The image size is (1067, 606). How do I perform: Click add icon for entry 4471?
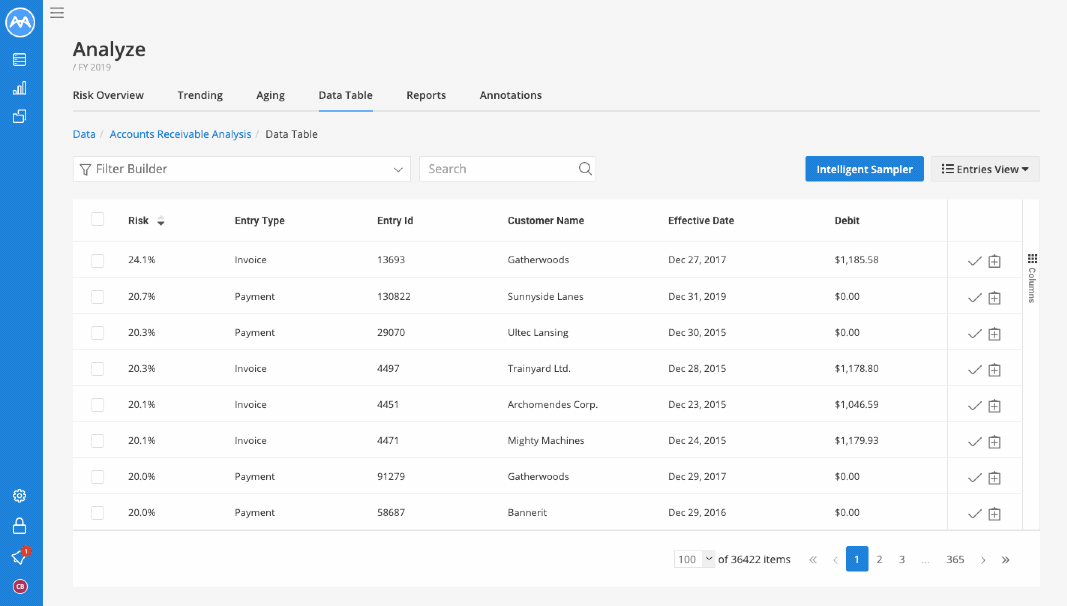(x=994, y=442)
